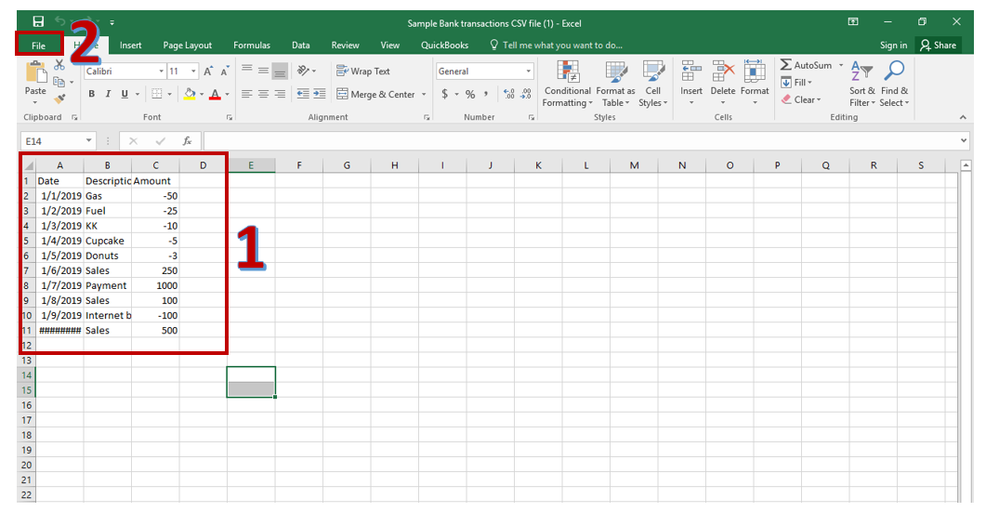Increase font size with larger A
This screenshot has width=999, height=525.
(x=208, y=71)
